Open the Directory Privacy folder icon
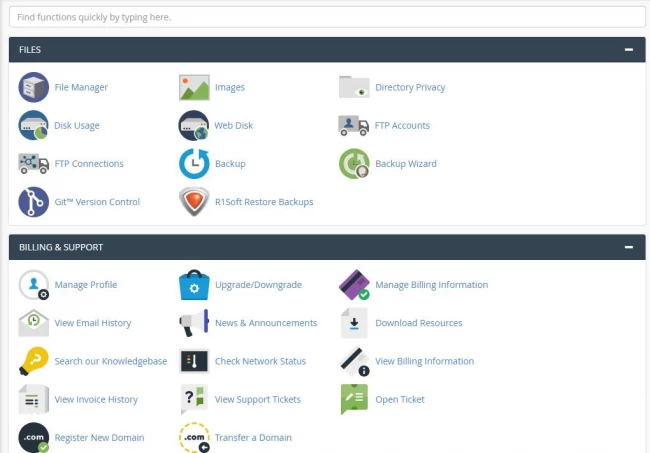This screenshot has height=453, width=650. 354,87
